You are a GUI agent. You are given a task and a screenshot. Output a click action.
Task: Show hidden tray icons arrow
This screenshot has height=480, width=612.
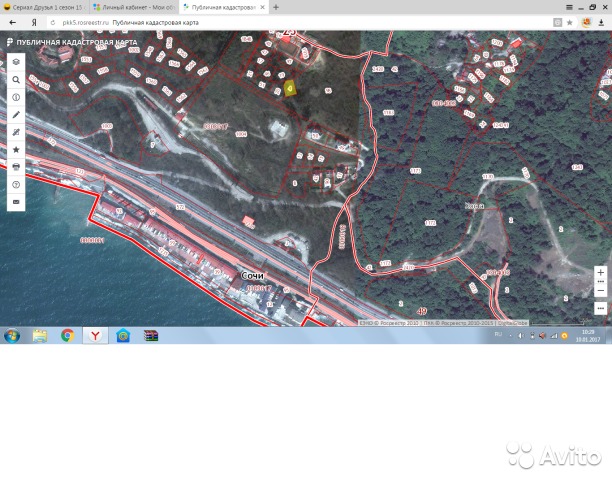tap(511, 336)
